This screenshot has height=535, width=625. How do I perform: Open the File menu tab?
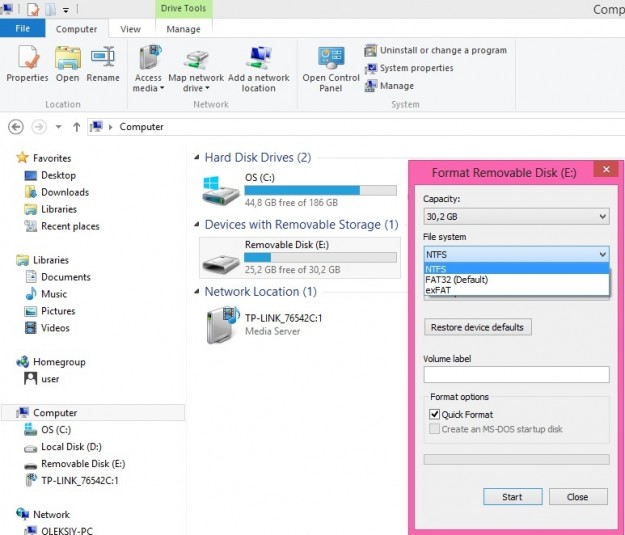tap(21, 30)
